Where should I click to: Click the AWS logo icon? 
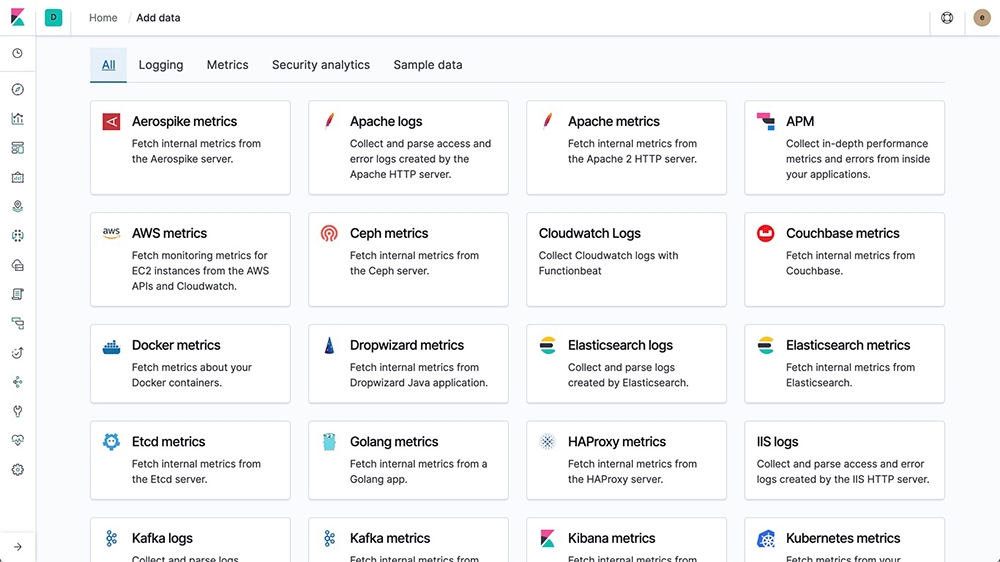[112, 233]
